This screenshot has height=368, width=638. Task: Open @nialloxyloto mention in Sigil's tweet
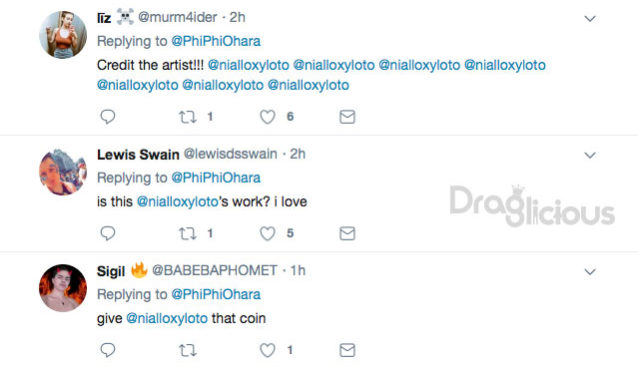pyautogui.click(x=167, y=318)
